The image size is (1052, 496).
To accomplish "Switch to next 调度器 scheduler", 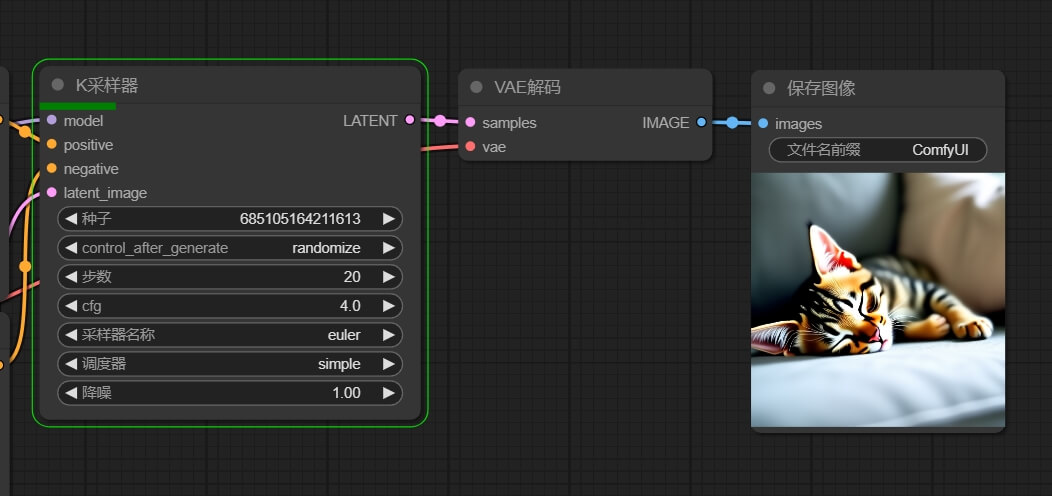I will tap(388, 364).
